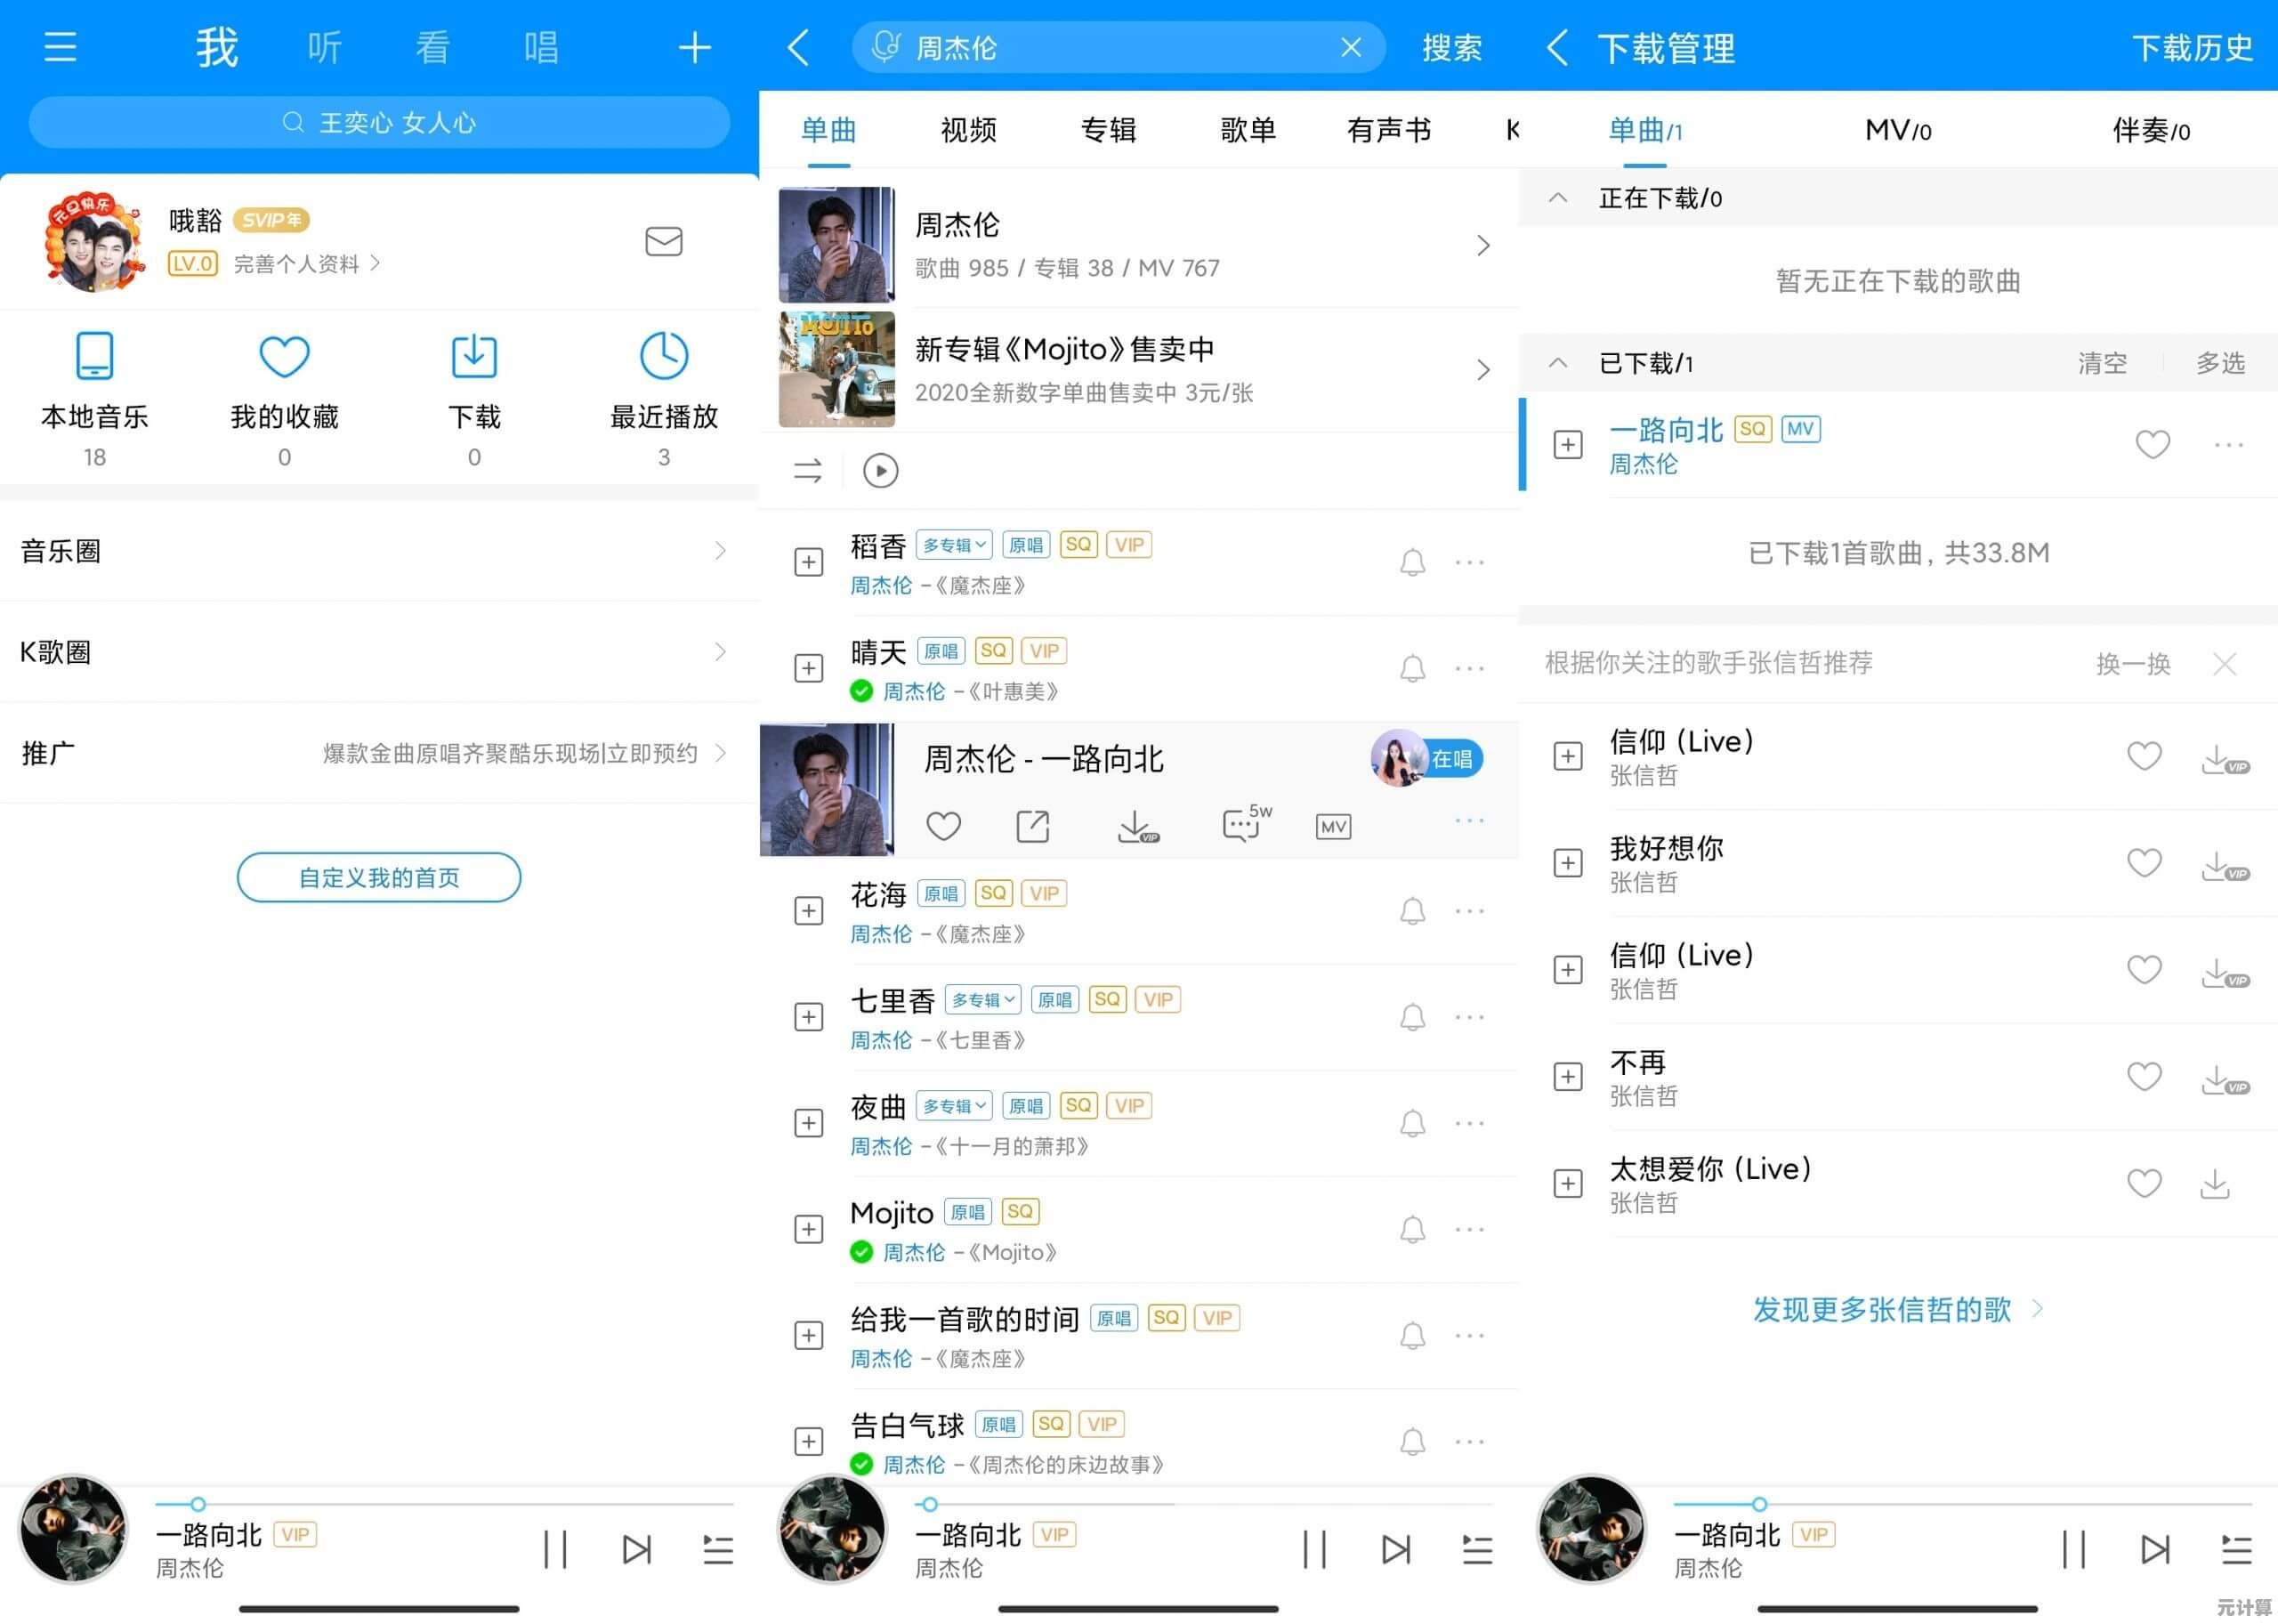Favorite 我好想你 by 张信哲
2278x1624 pixels.
2144,862
